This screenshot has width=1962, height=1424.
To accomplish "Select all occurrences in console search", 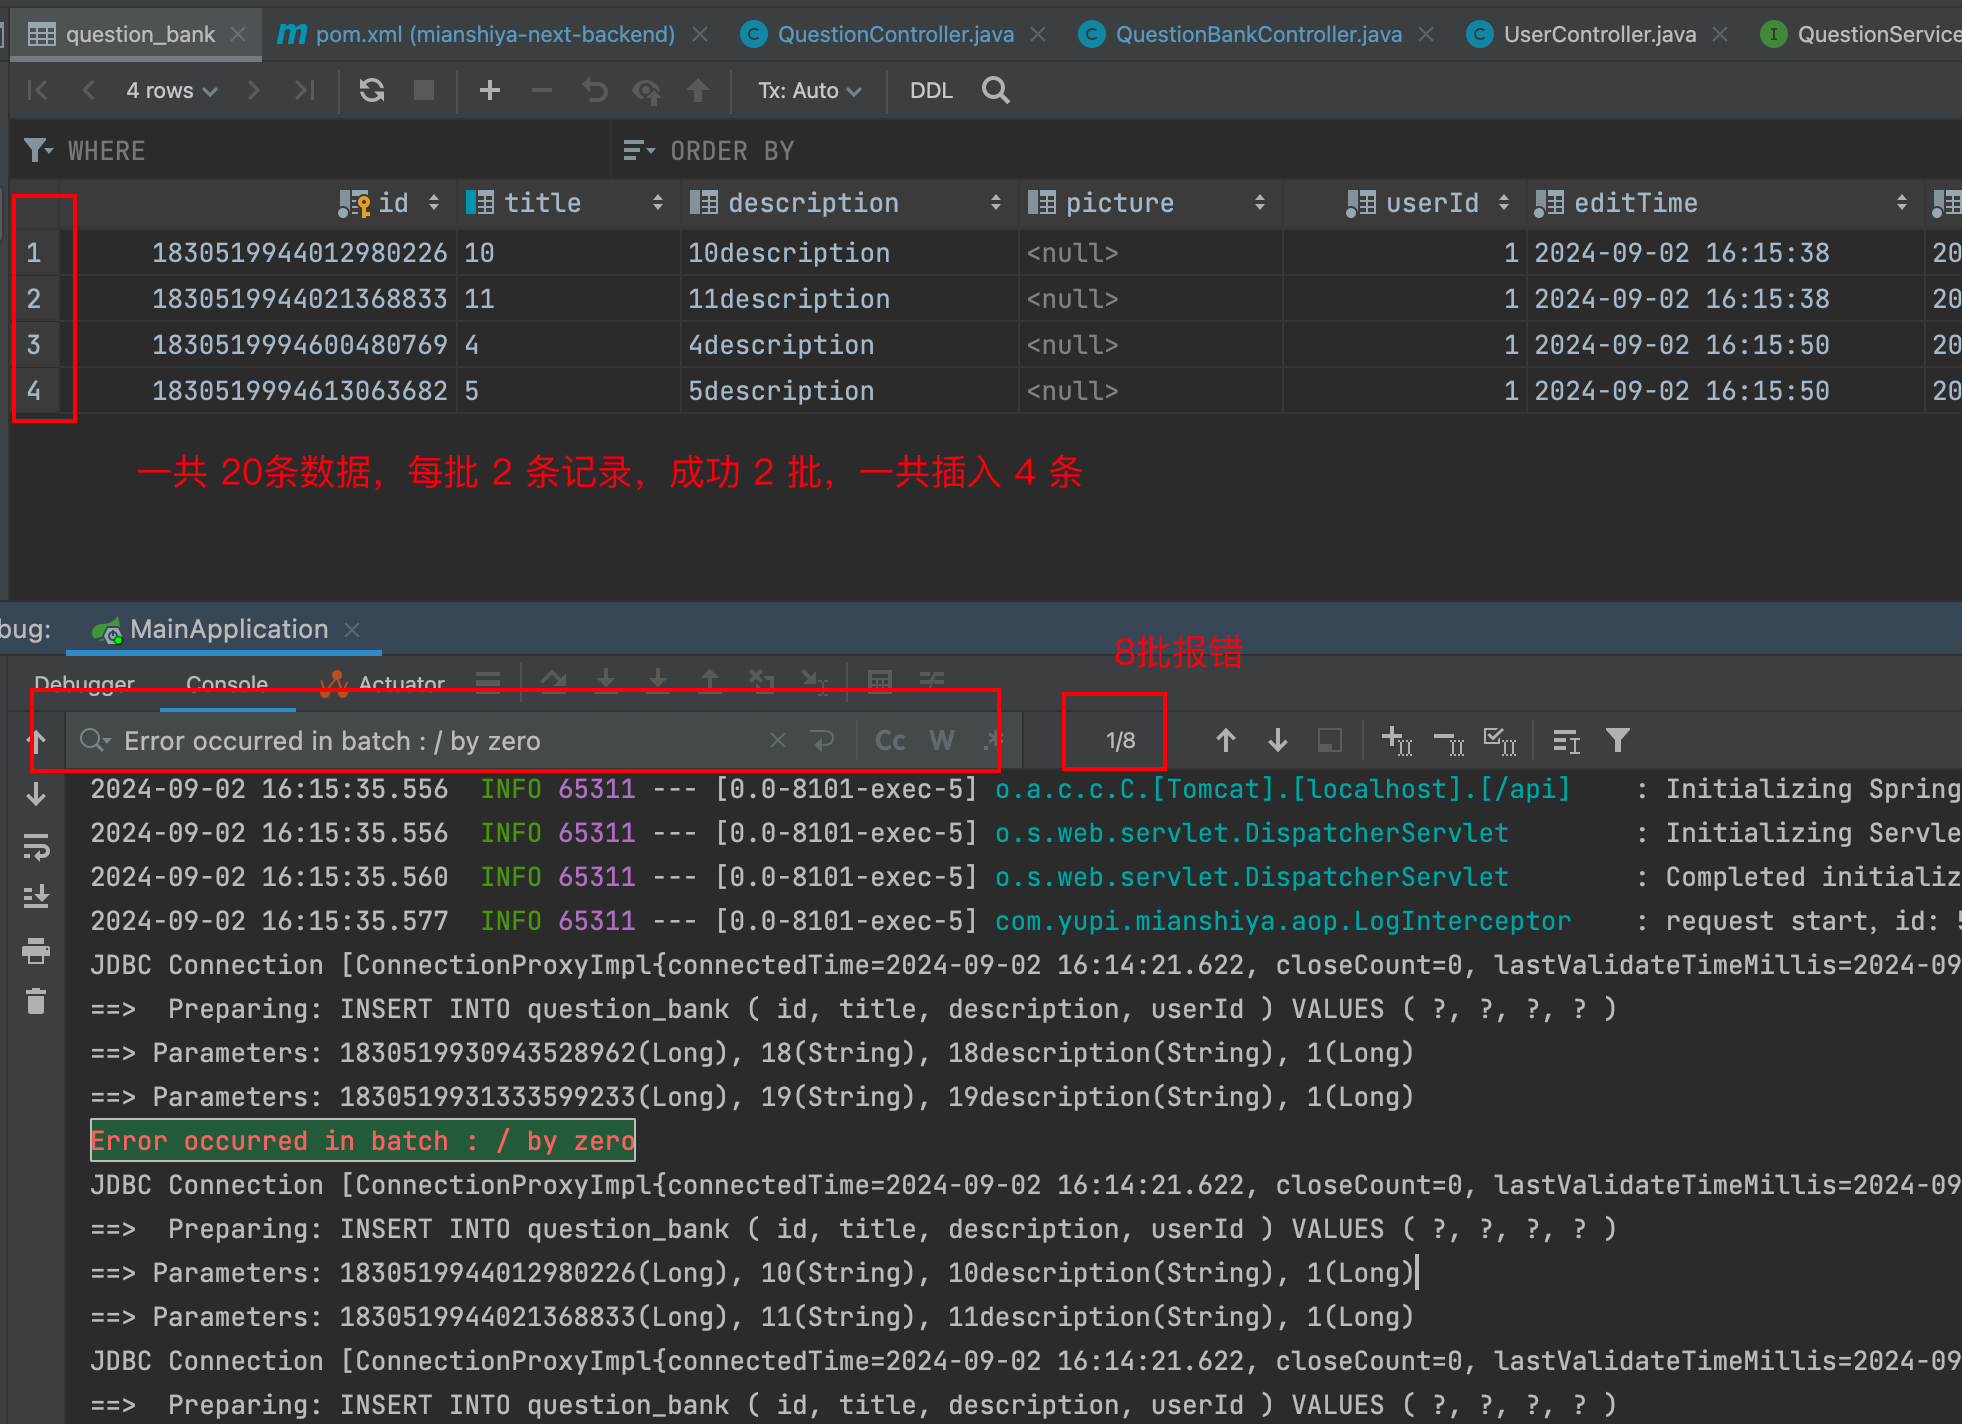I will tap(1500, 741).
